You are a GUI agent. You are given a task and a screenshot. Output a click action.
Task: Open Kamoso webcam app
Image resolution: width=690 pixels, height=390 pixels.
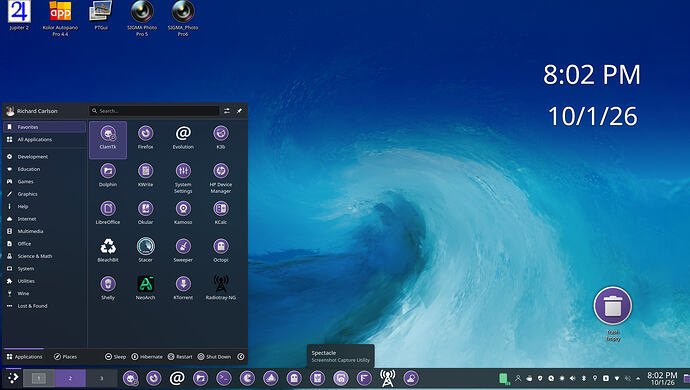183,213
